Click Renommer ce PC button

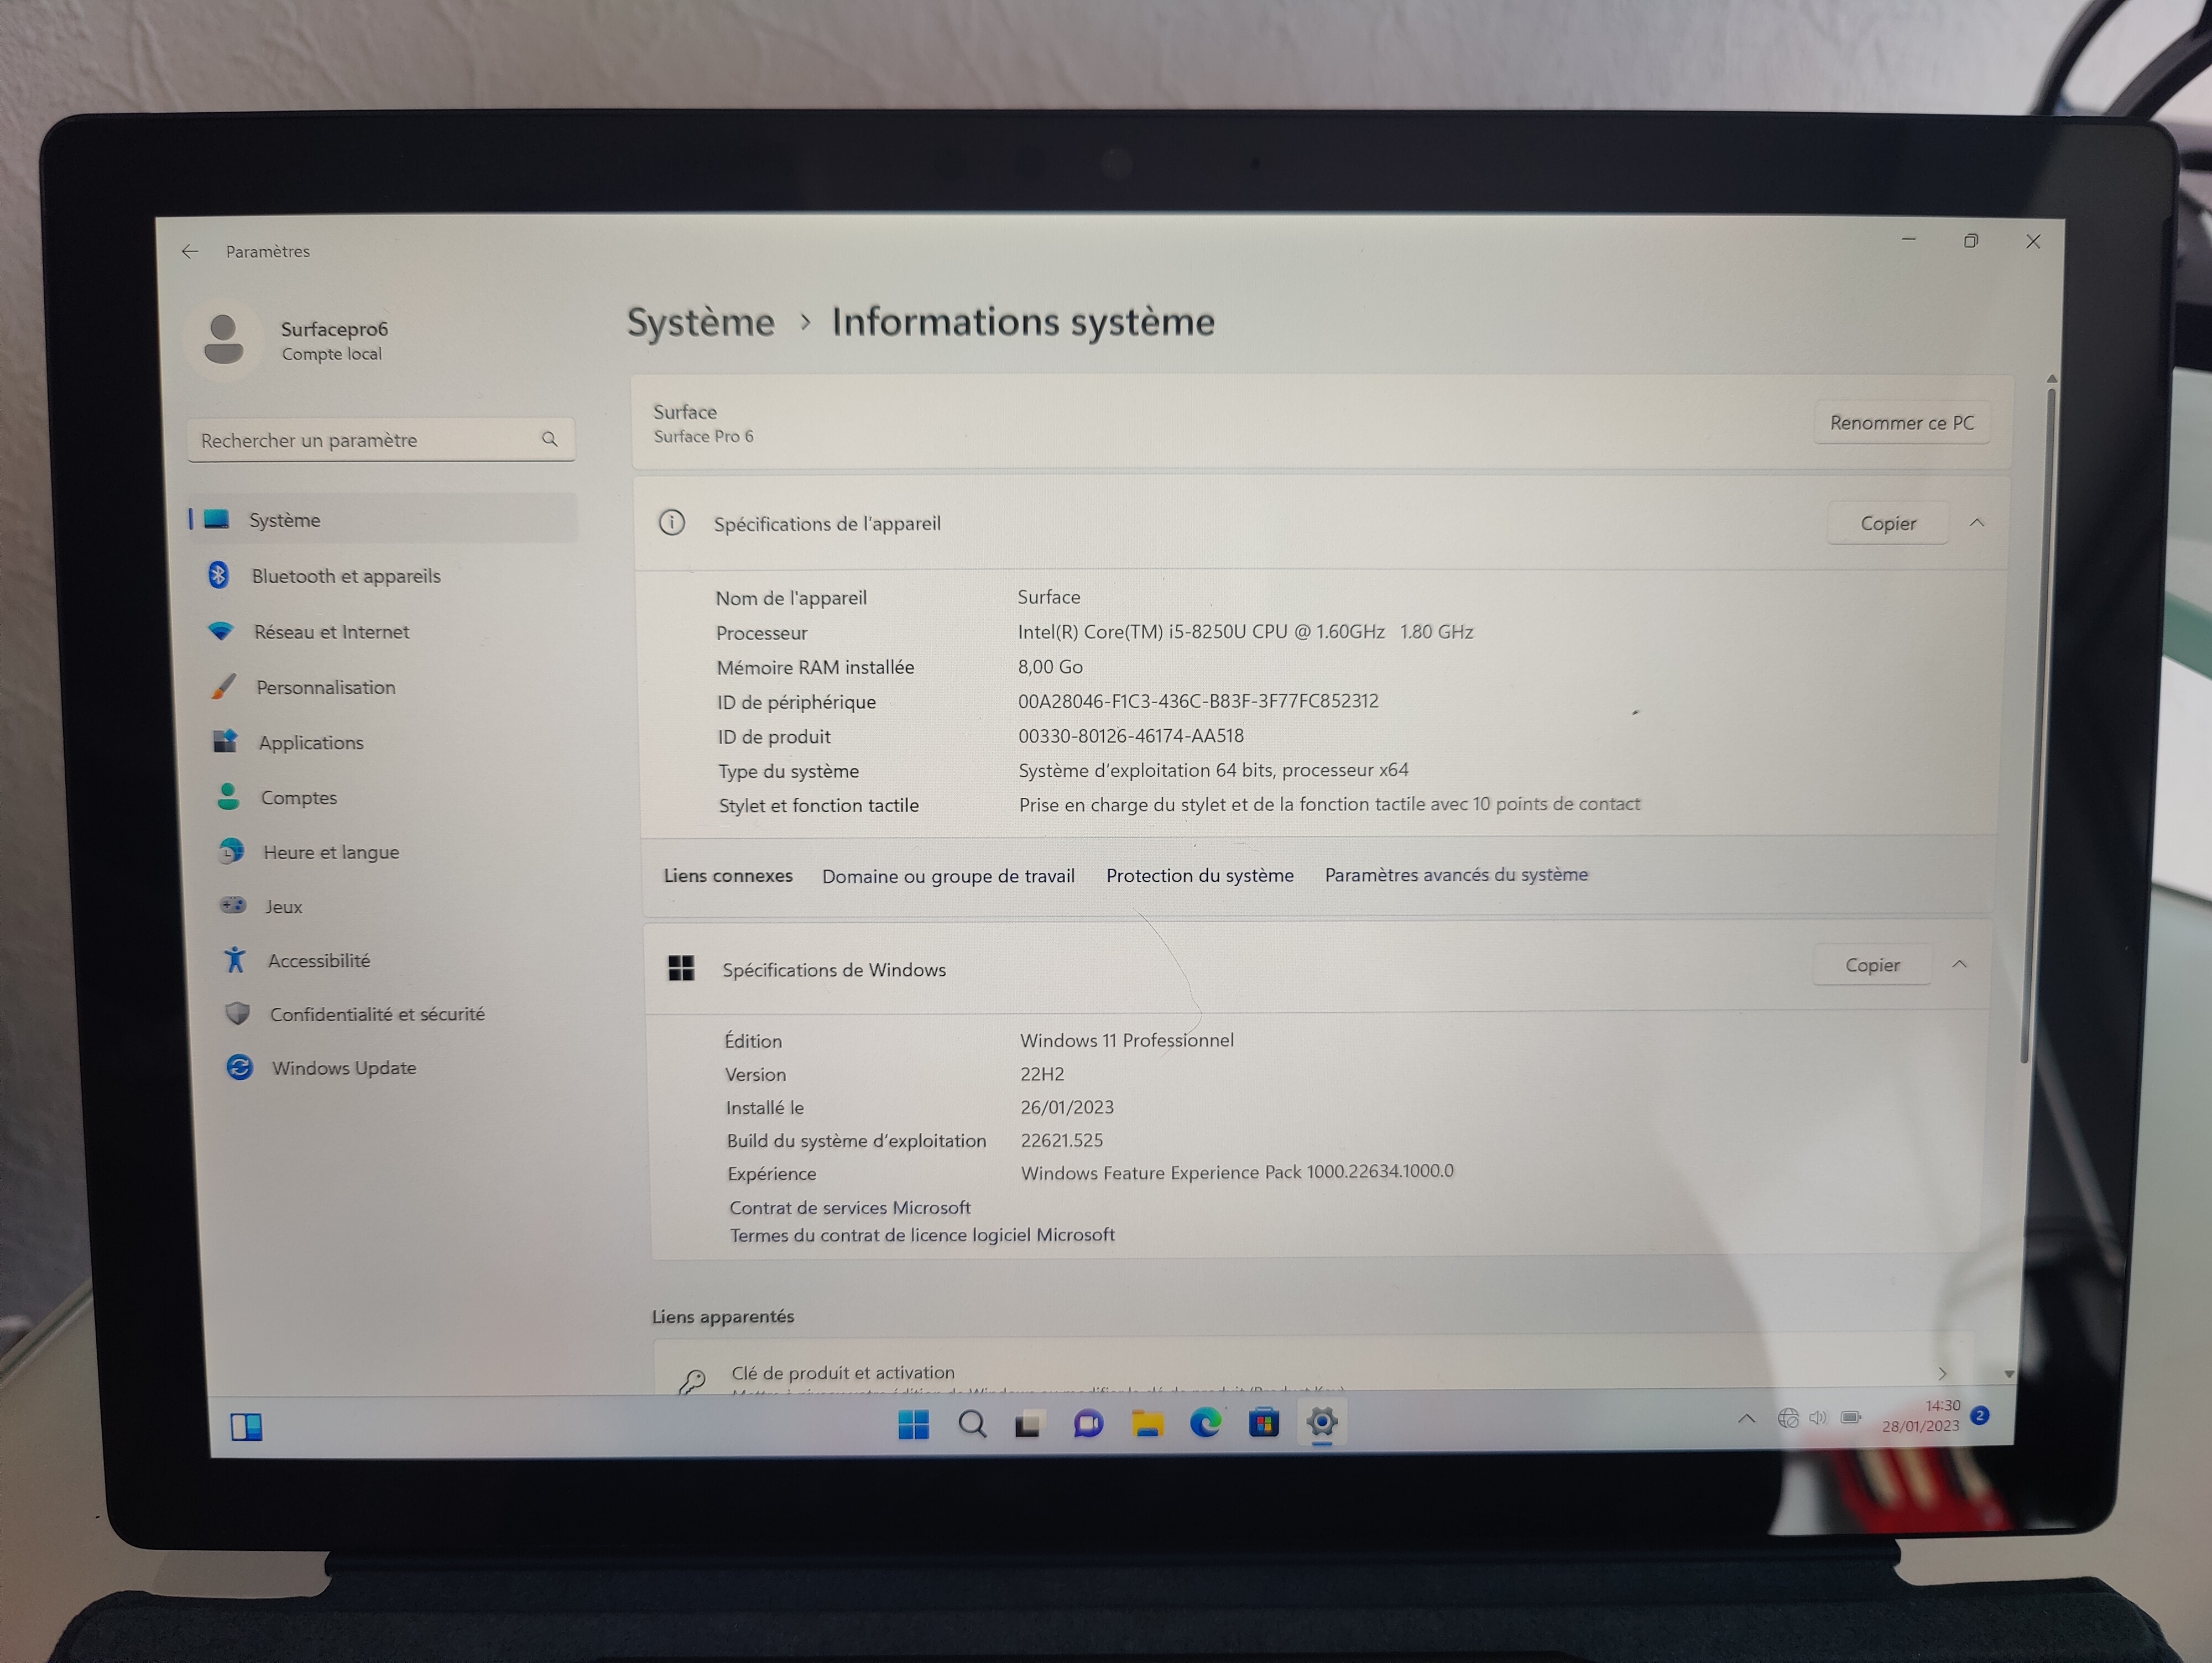tap(1901, 423)
